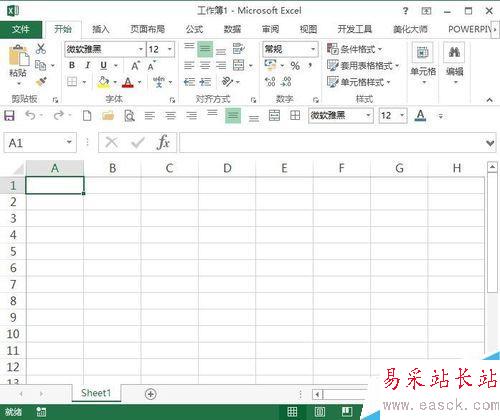This screenshot has height=420, width=500.
Task: Click ribbon Wrap Text icon
Action: pos(239,49)
